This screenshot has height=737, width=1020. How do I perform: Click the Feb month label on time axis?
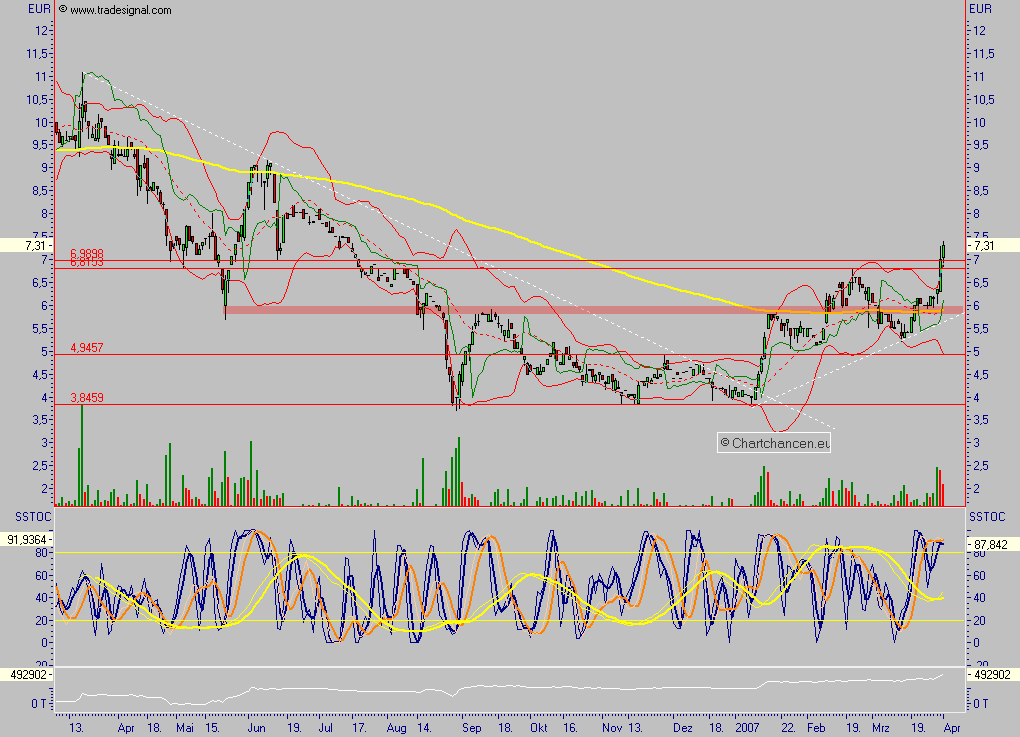pyautogui.click(x=816, y=728)
